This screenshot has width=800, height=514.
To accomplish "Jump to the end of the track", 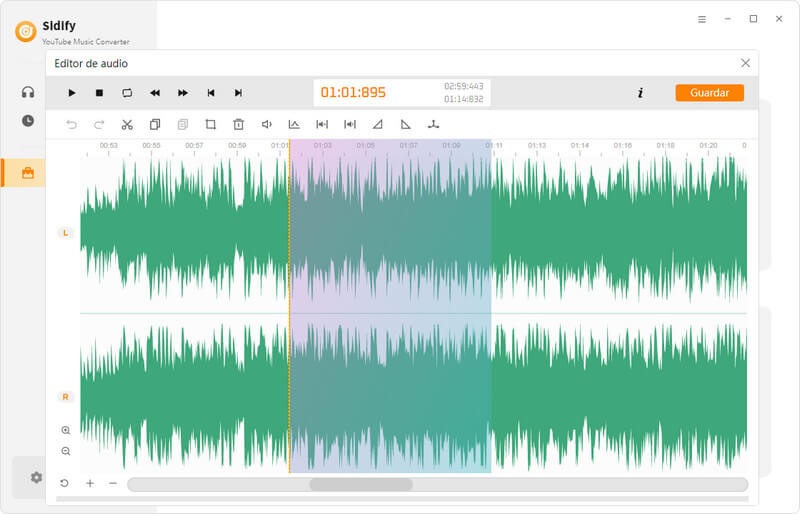I will (238, 93).
